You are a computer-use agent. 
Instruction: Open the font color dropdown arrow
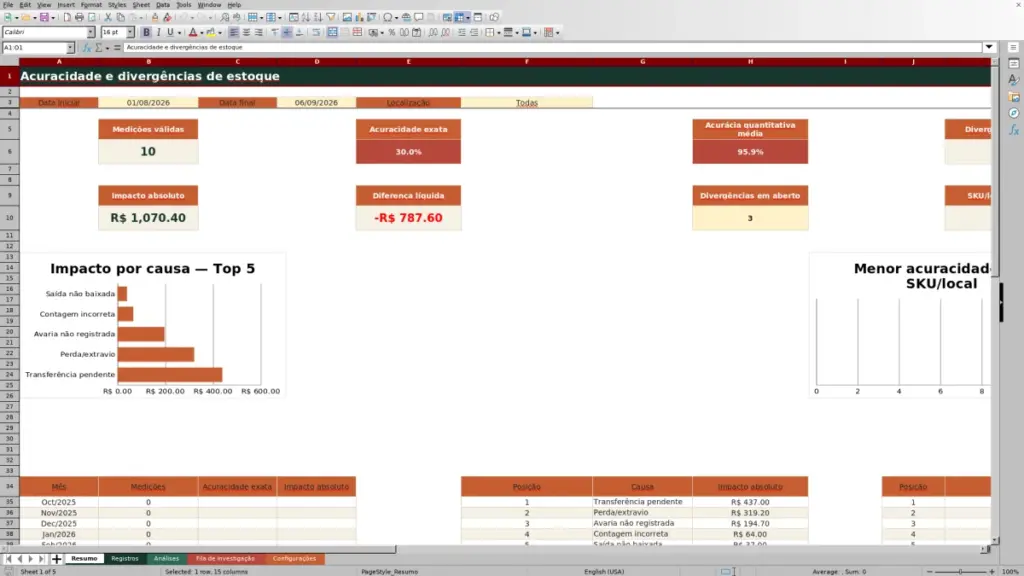(x=202, y=33)
